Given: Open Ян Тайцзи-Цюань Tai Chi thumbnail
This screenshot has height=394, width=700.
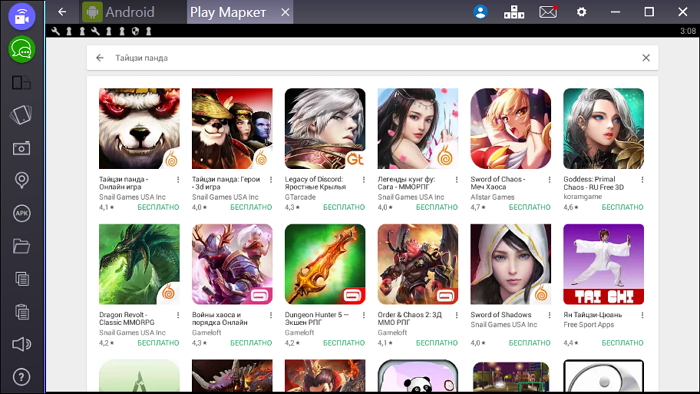Looking at the screenshot, I should coord(604,264).
